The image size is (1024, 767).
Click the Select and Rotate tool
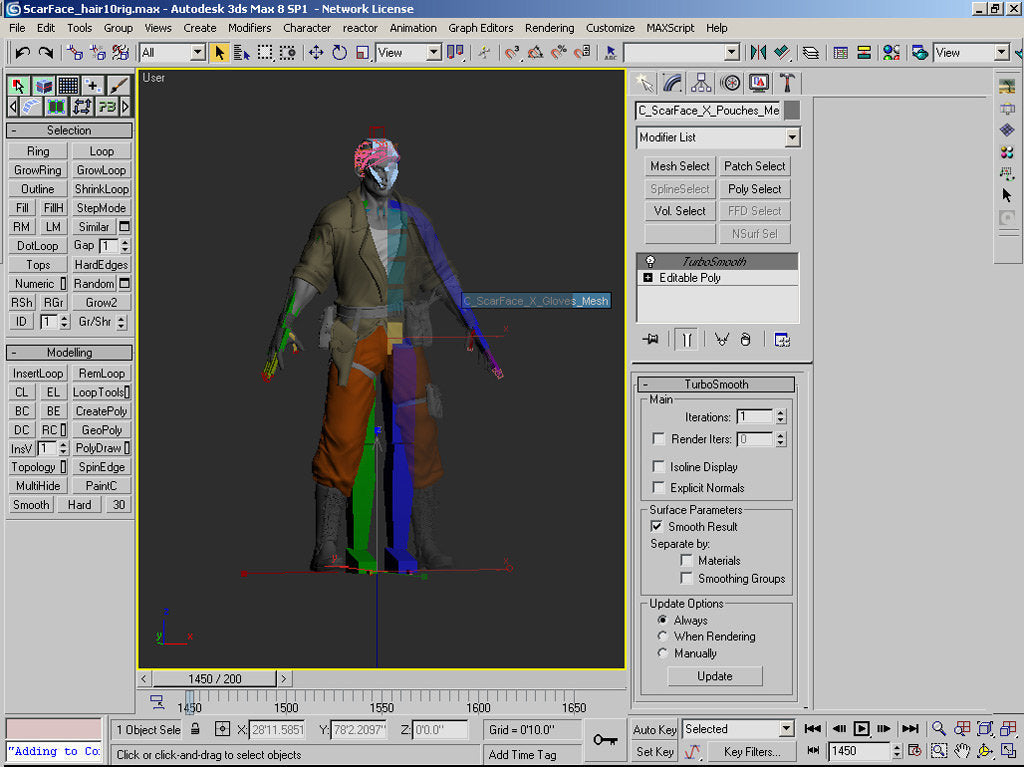pyautogui.click(x=339, y=52)
